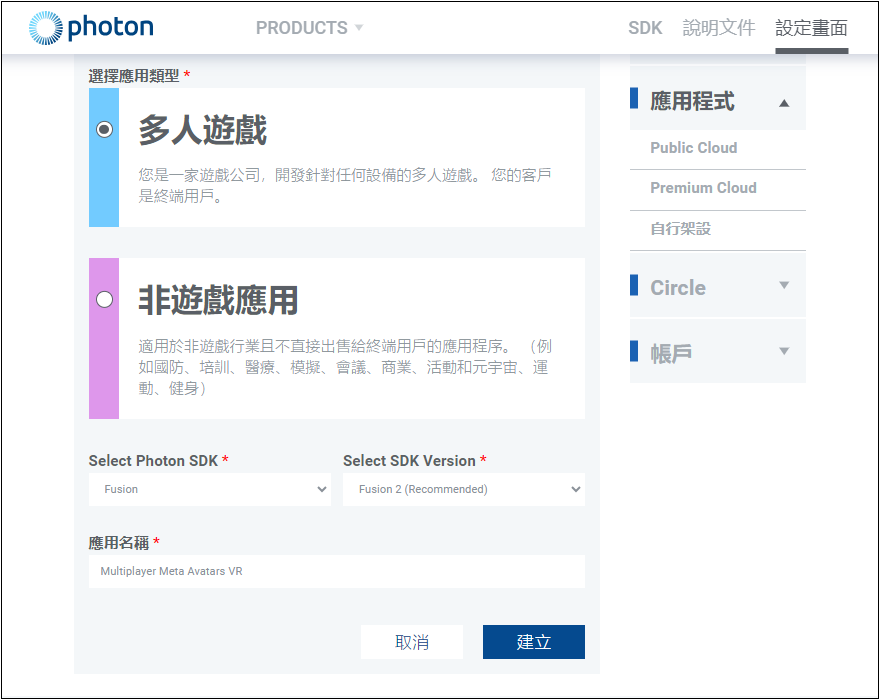Click the 多人遊戲 card heading
Image resolution: width=880 pixels, height=700 pixels.
203,130
